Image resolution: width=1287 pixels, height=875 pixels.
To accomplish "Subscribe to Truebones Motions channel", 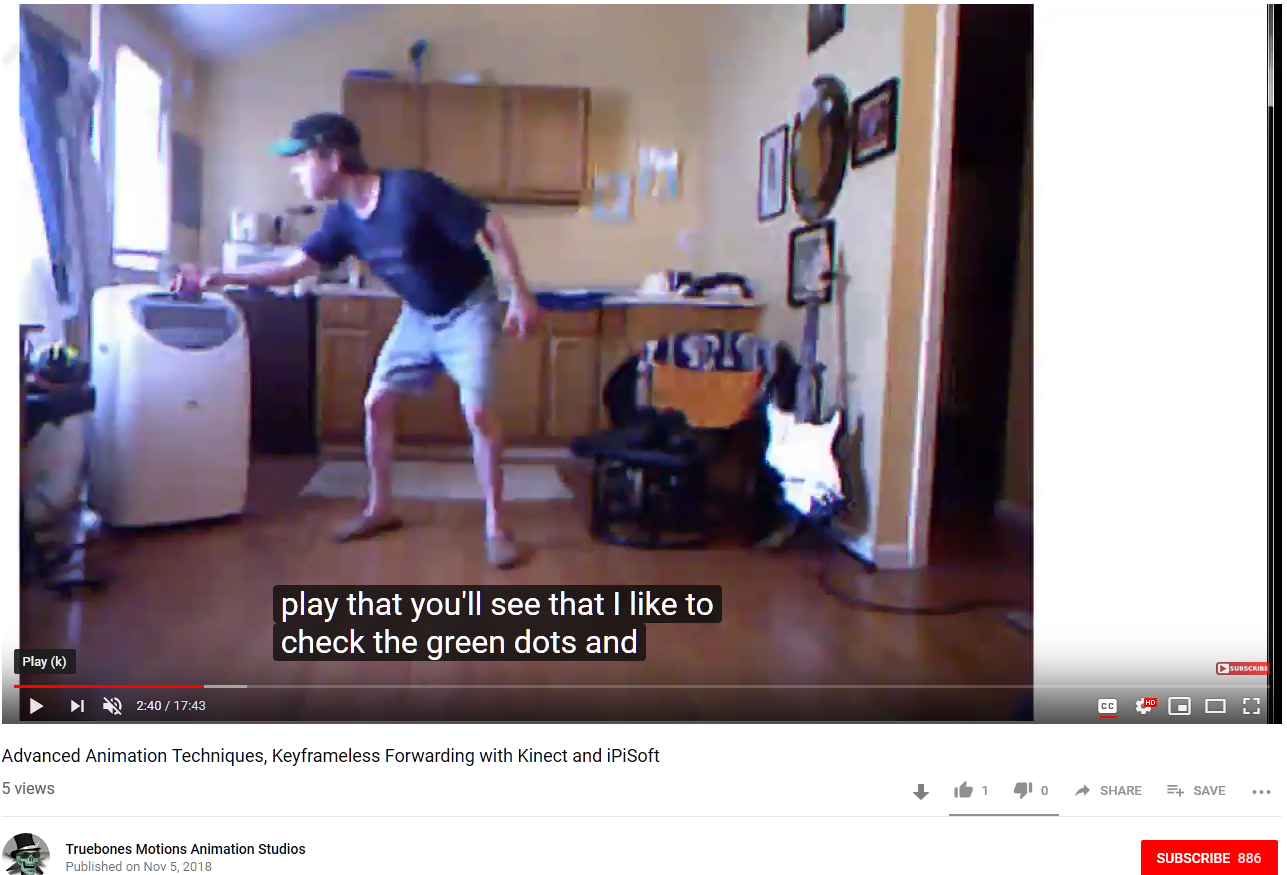I will coord(1208,858).
